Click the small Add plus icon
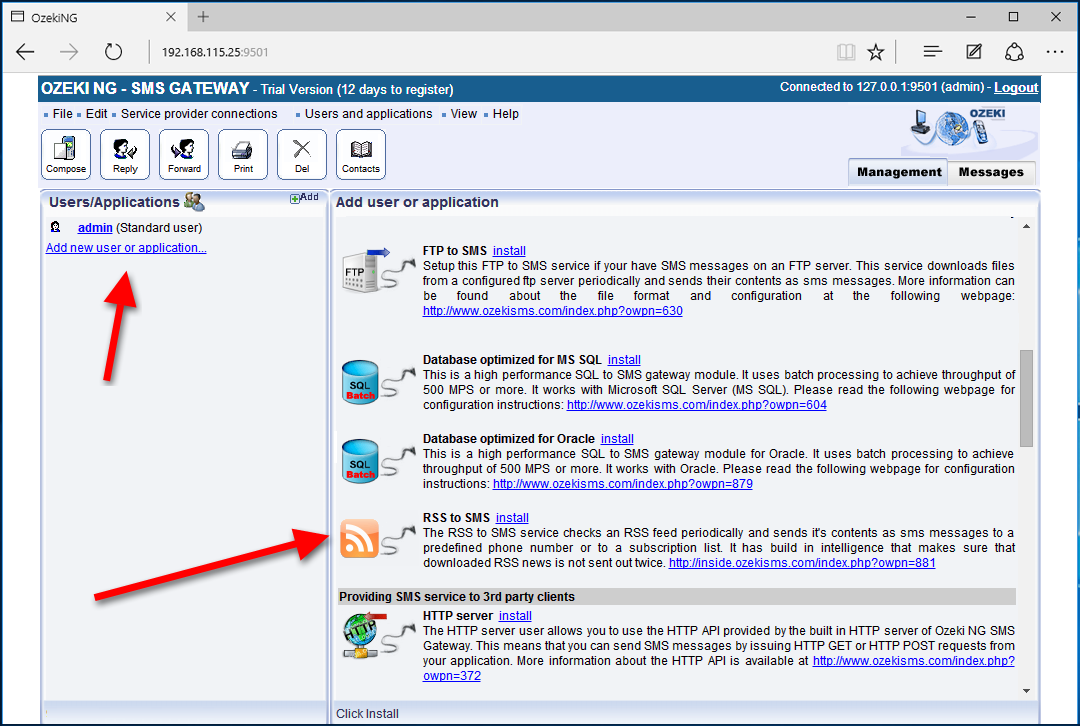1080x726 pixels. [x=295, y=198]
